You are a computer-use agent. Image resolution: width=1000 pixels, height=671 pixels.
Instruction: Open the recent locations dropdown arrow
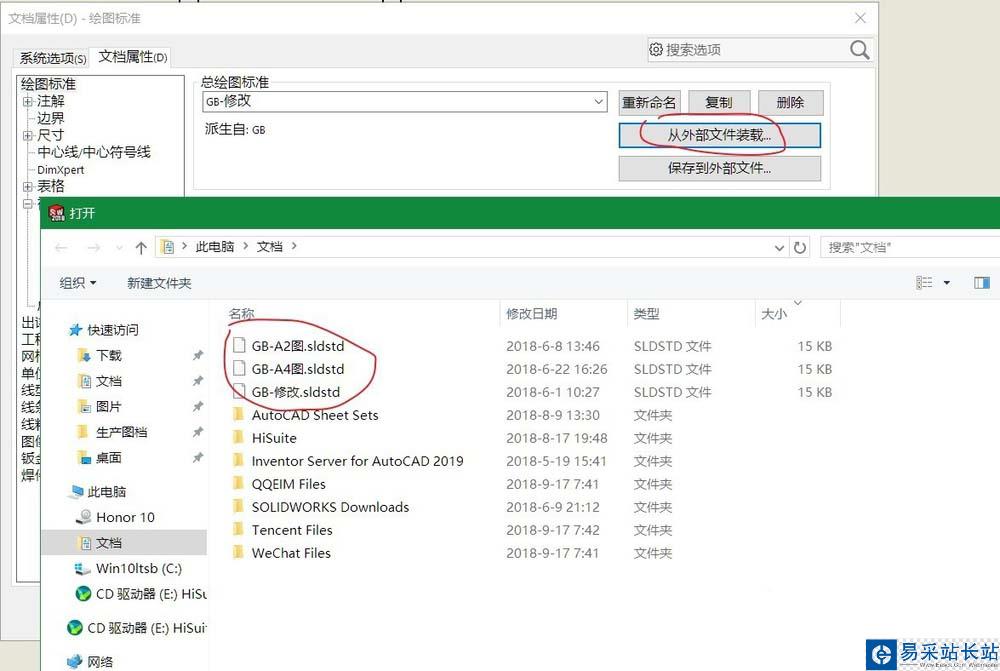pyautogui.click(x=119, y=247)
